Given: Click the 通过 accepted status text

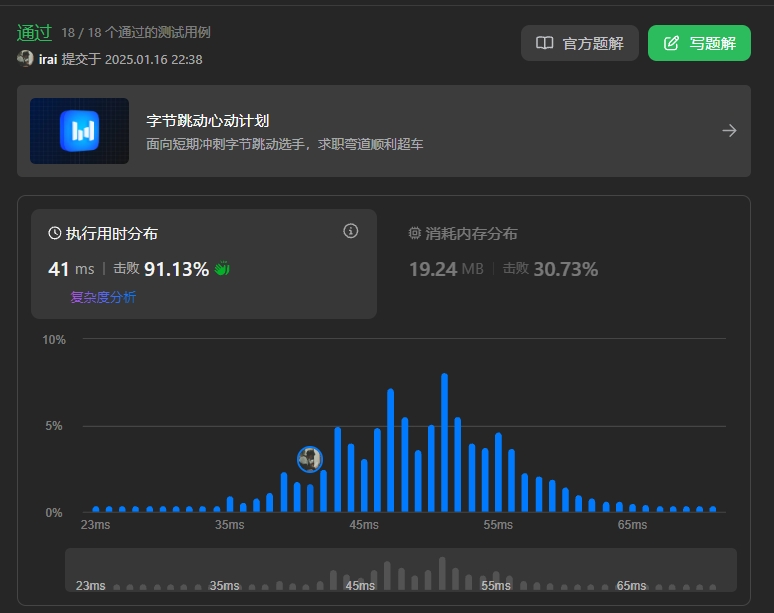Looking at the screenshot, I should pyautogui.click(x=34, y=33).
